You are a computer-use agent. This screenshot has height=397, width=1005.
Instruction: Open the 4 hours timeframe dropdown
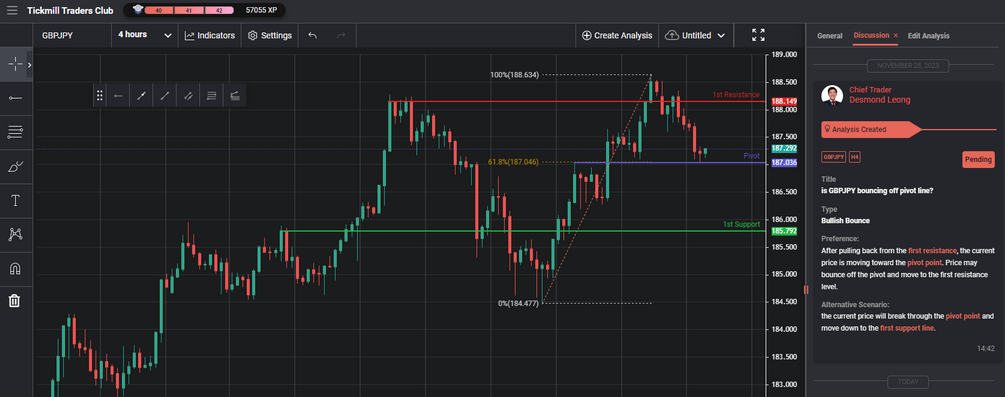145,35
